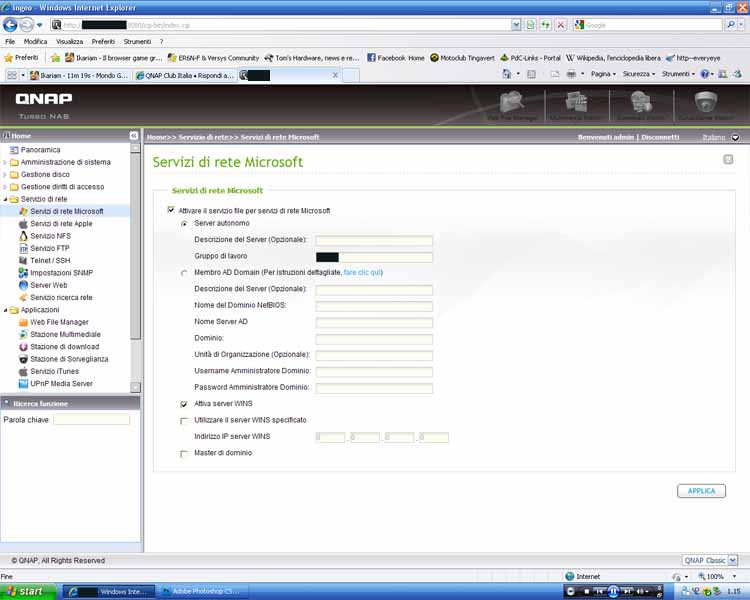Expand Gestione disco tree node
This screenshot has width=750, height=600.
(5, 174)
